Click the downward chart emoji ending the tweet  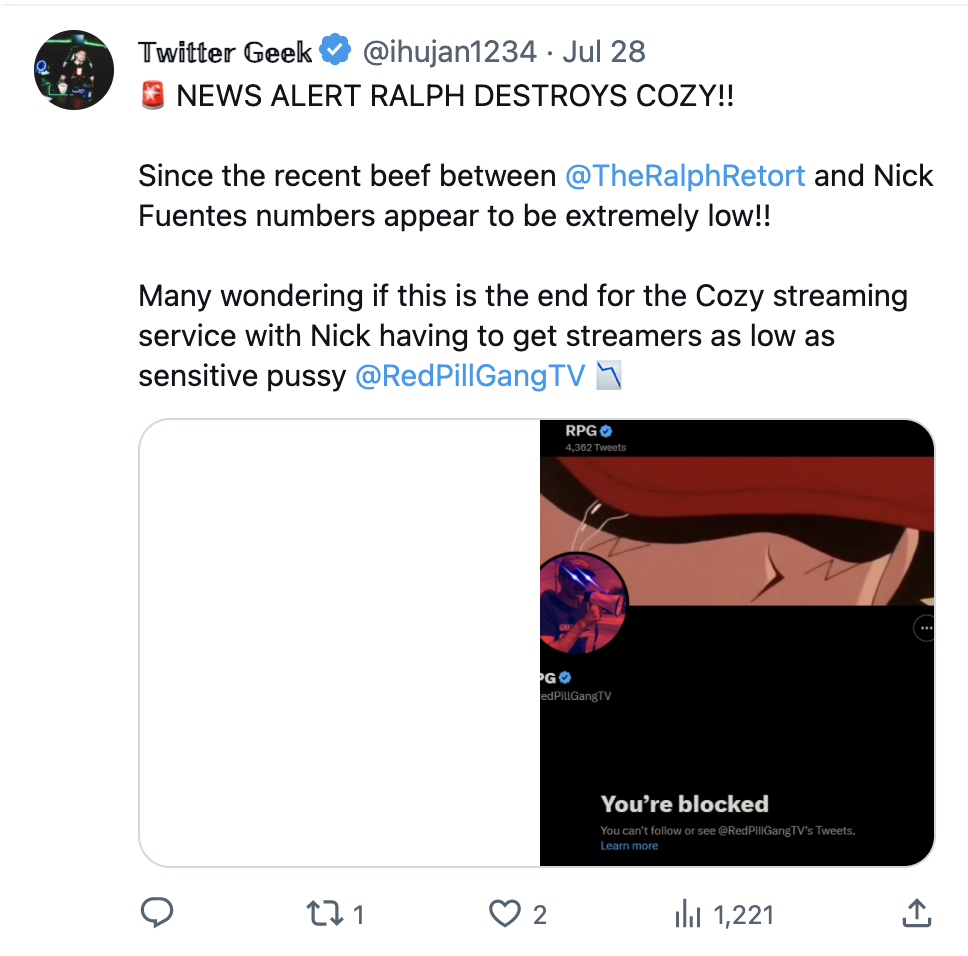click(608, 376)
